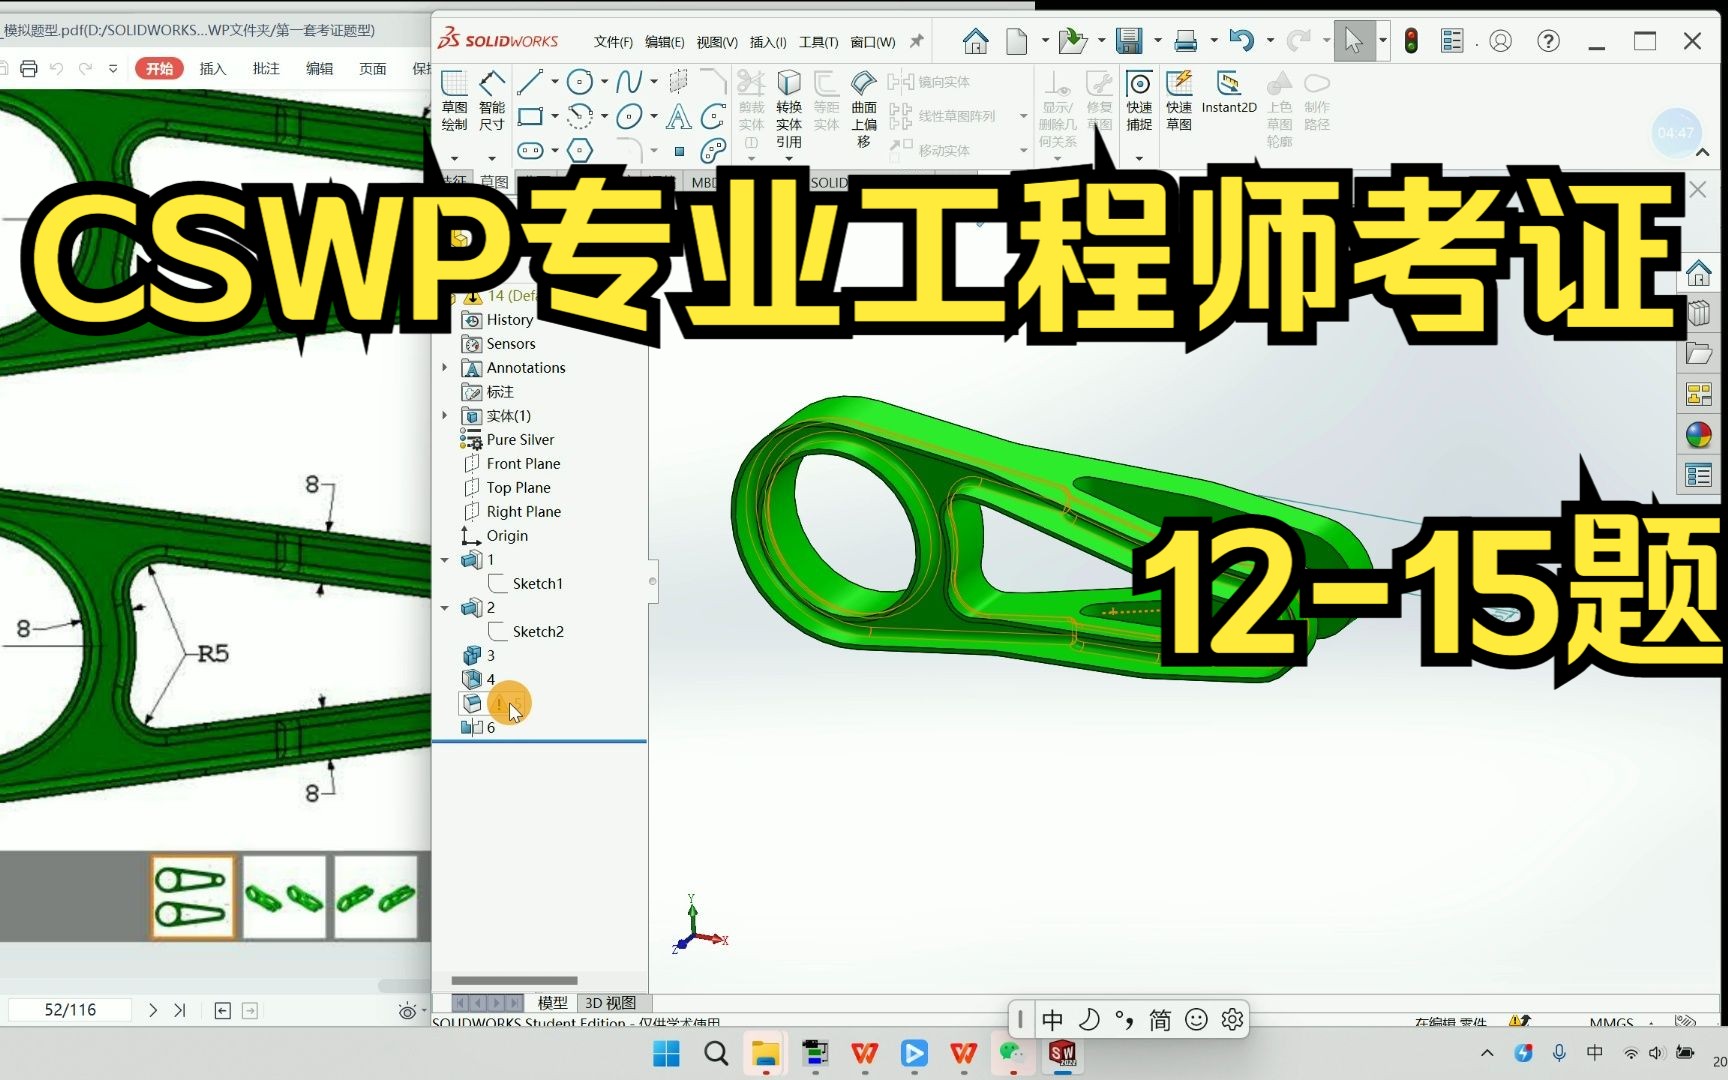Viewport: 1728px width, 1080px height.
Task: Click SolidWorks Home icon in title bar
Action: (x=975, y=41)
